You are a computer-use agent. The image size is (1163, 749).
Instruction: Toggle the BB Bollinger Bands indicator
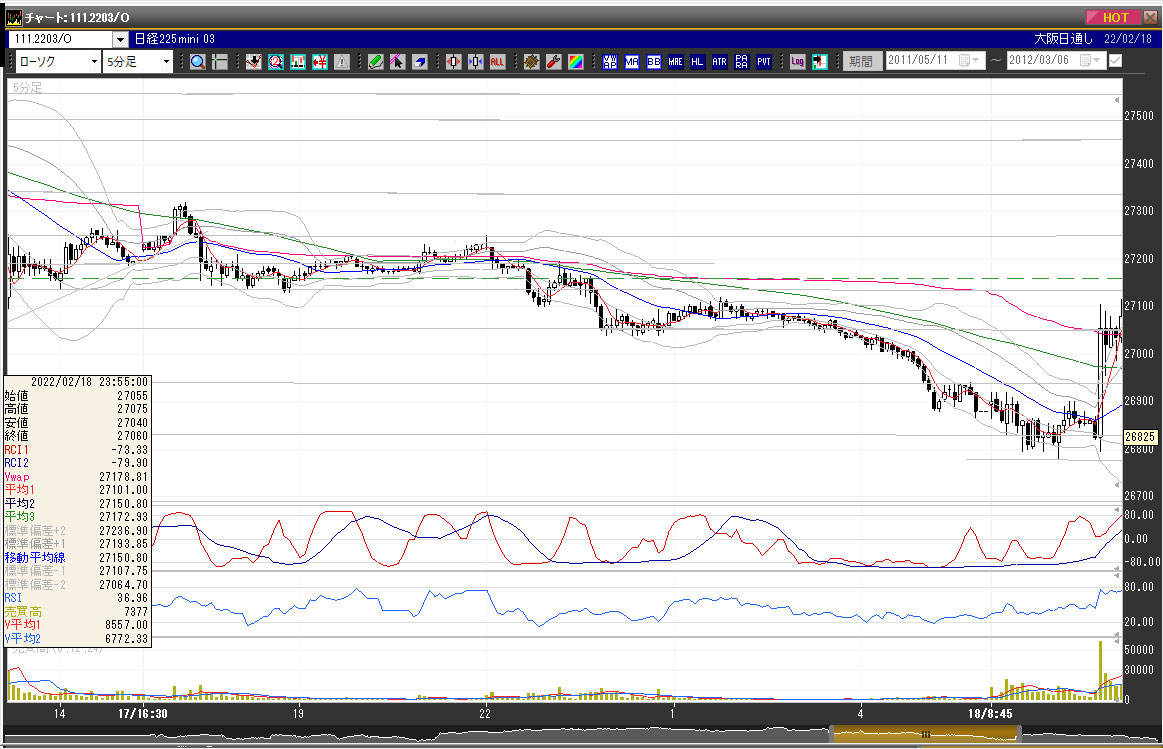[653, 62]
